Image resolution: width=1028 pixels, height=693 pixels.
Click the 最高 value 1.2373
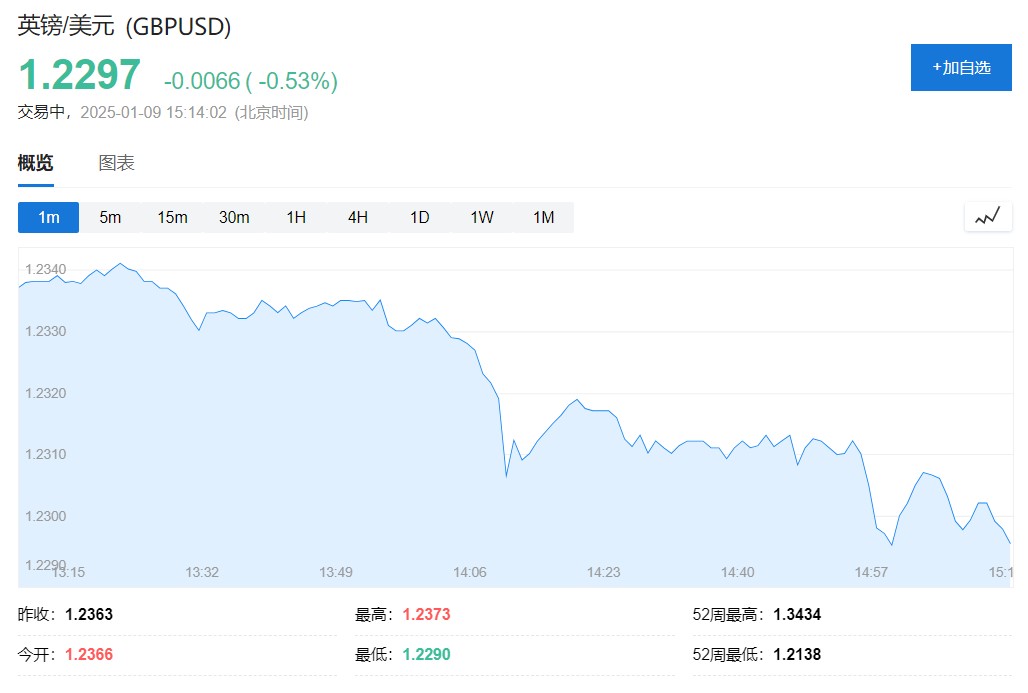click(427, 614)
